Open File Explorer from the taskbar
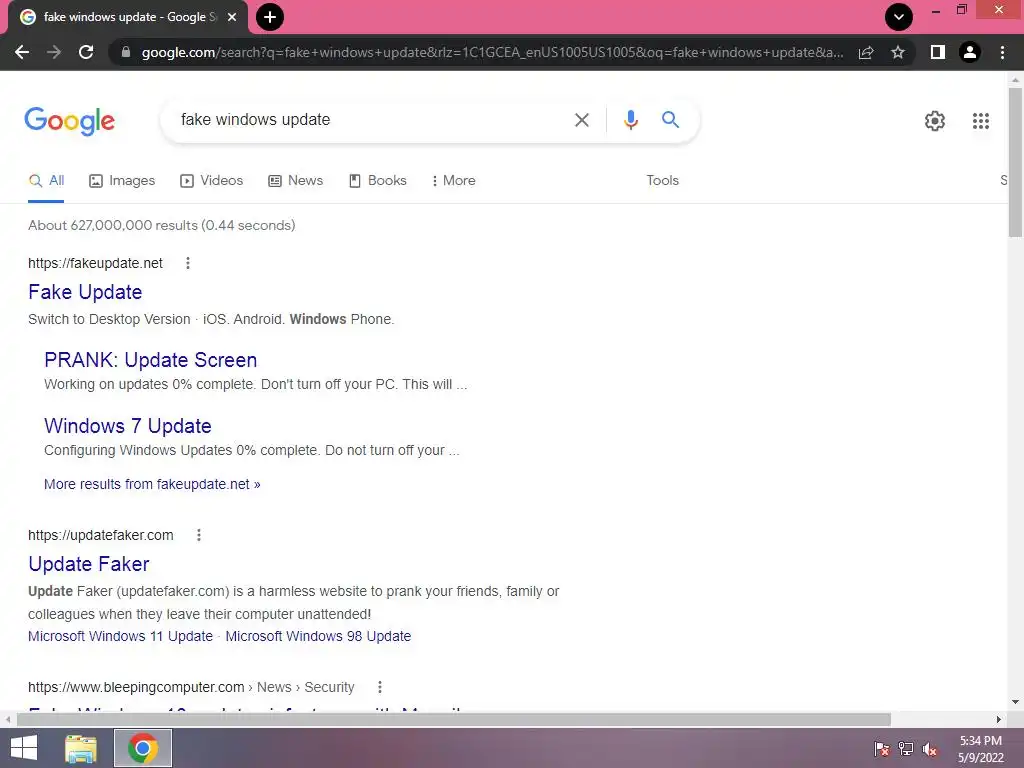Viewport: 1024px width, 768px height. pos(81,748)
